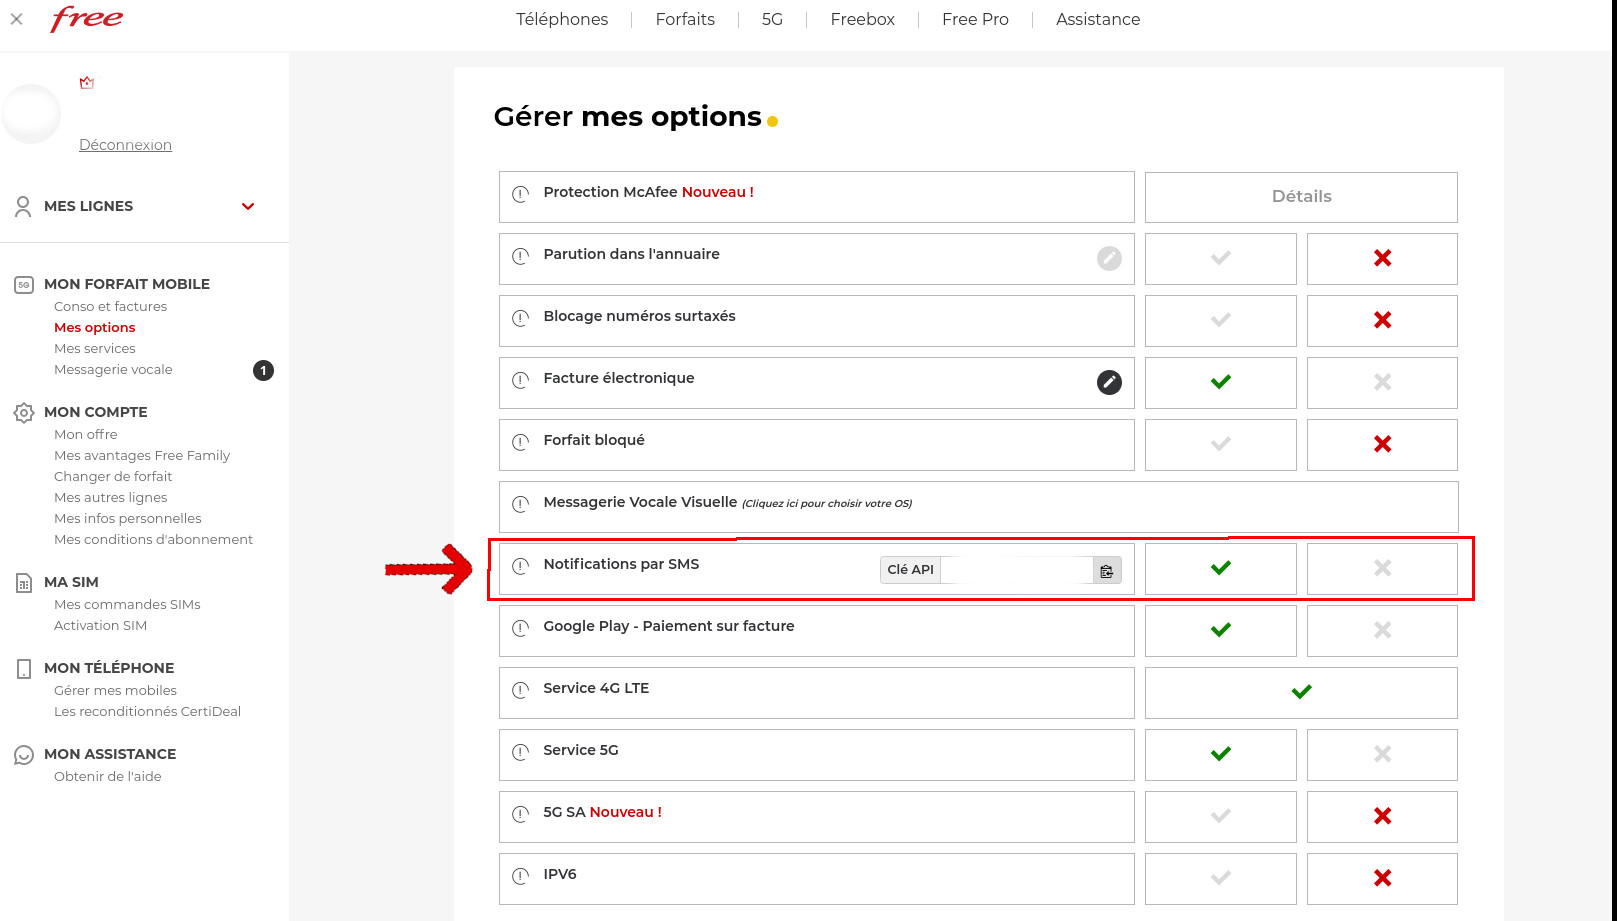Enable the 5G SA option checkmark
Viewport: 1617px width, 921px height.
pyautogui.click(x=1220, y=816)
